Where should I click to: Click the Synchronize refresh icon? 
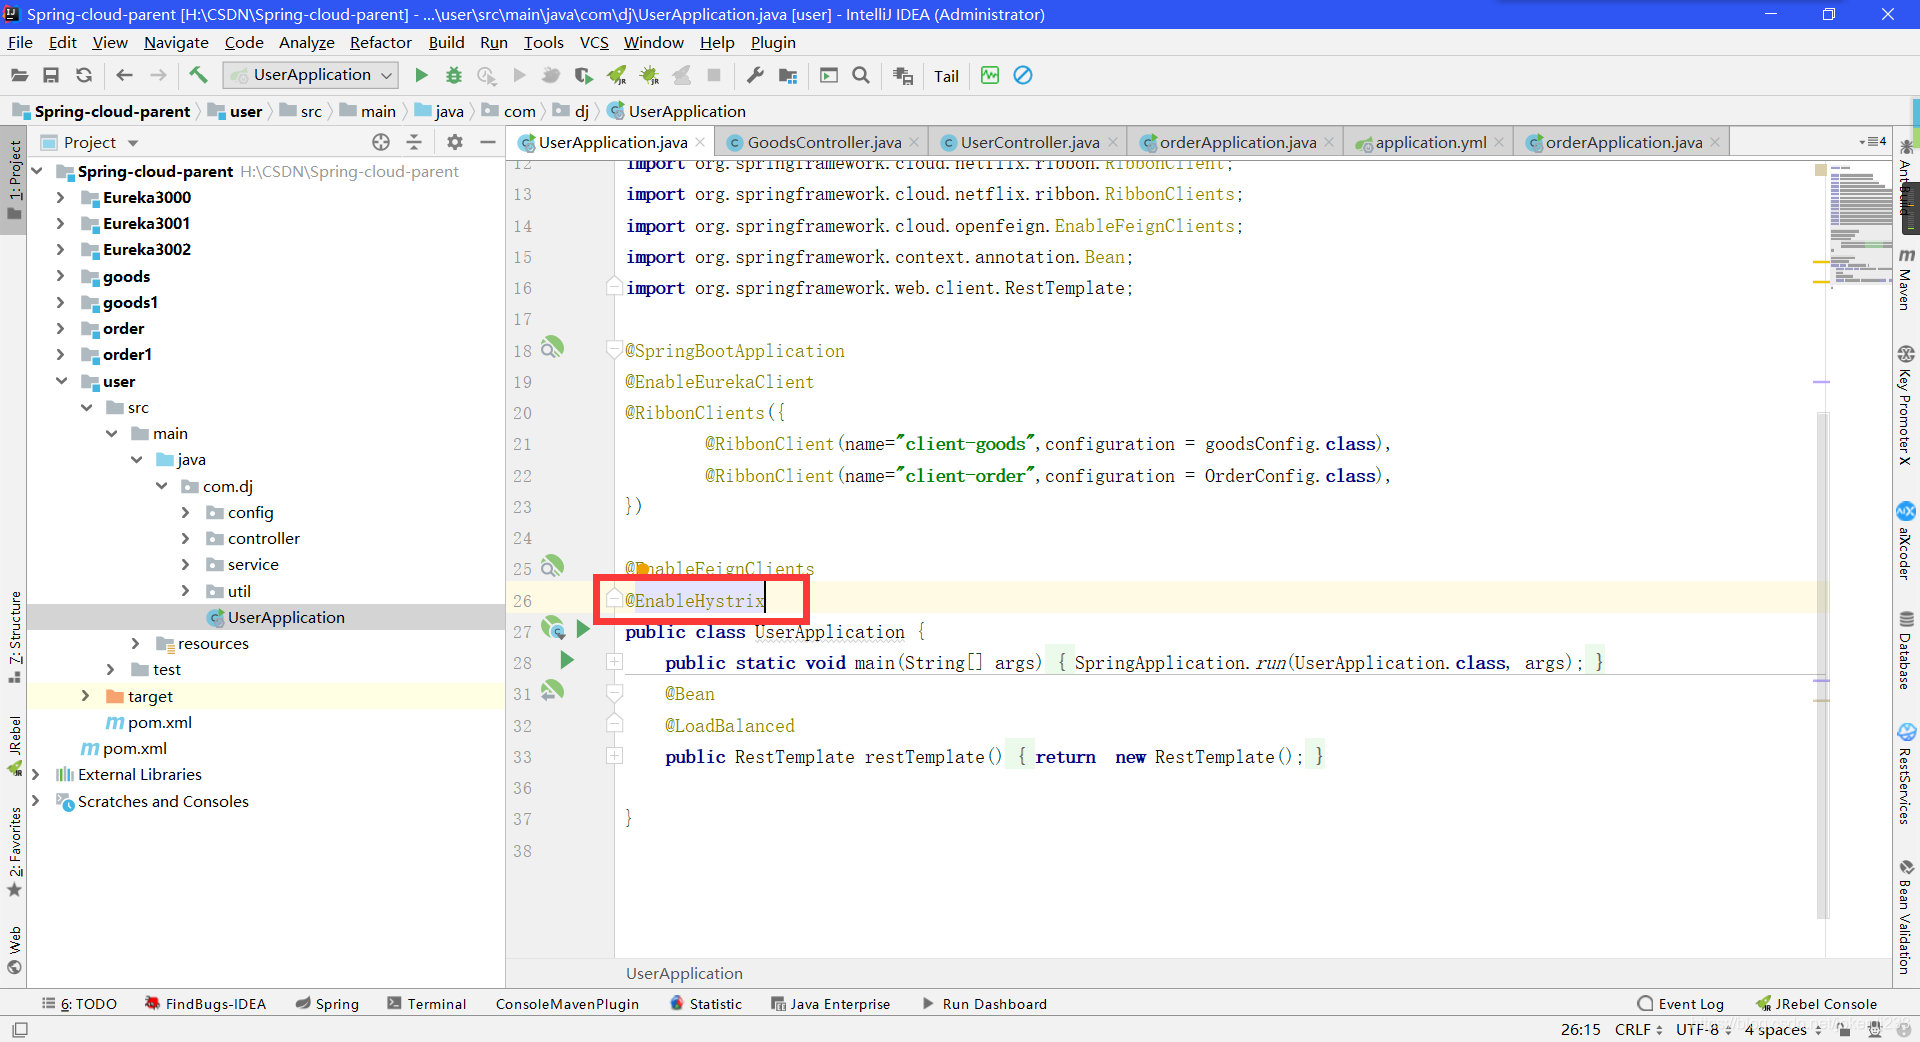[x=84, y=75]
